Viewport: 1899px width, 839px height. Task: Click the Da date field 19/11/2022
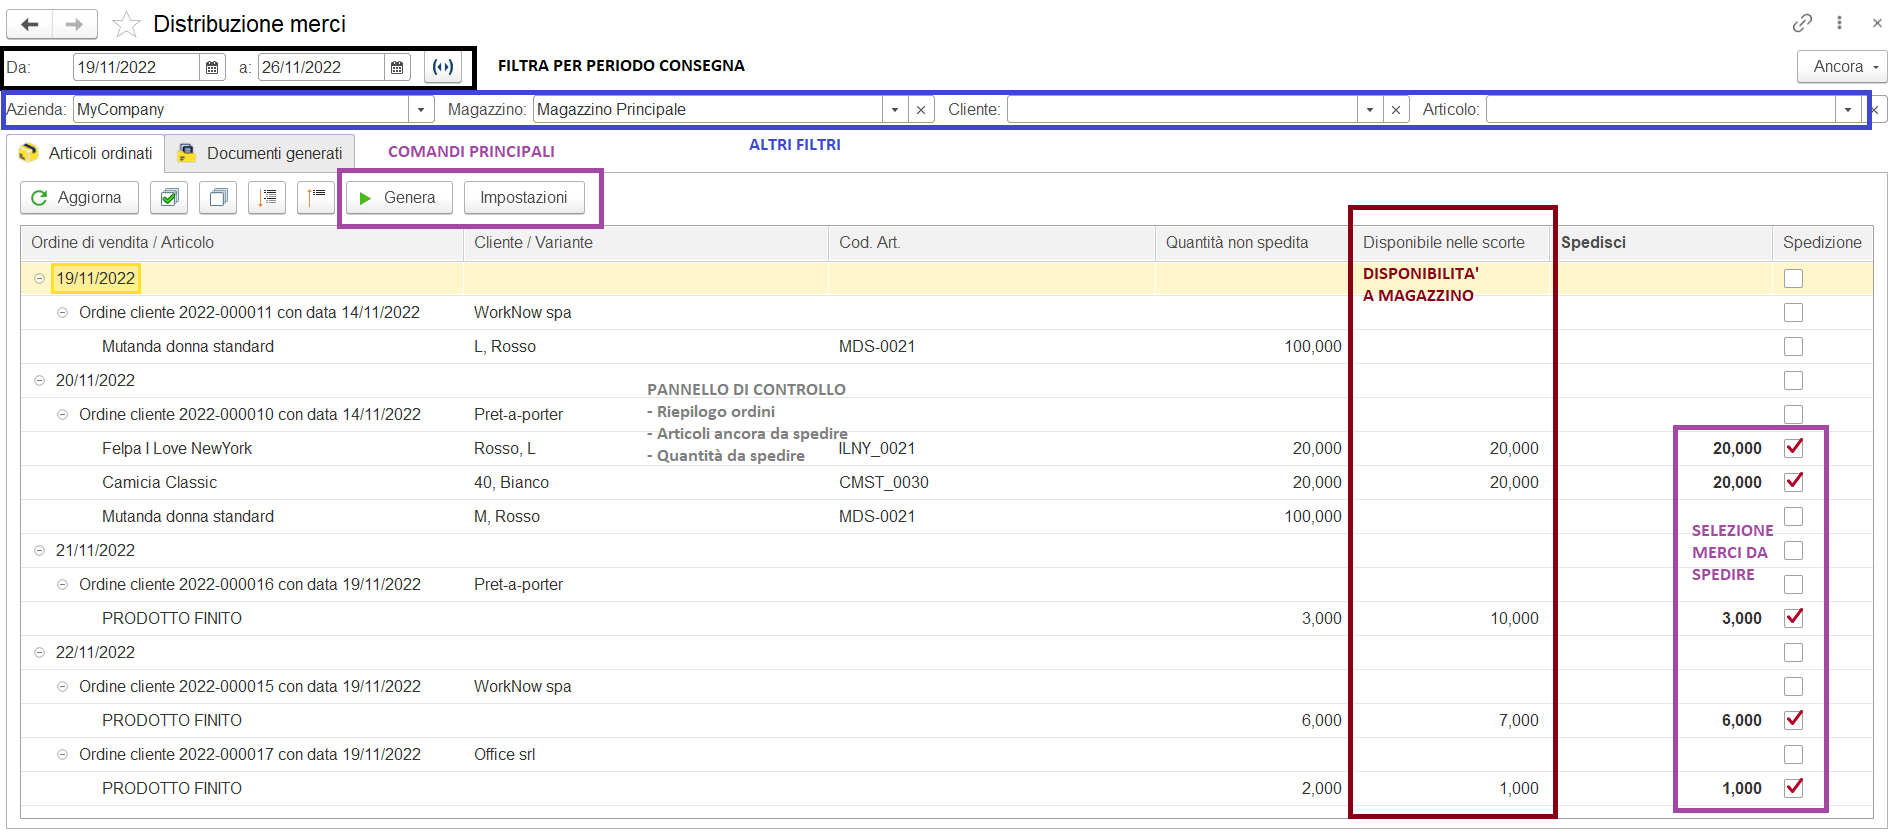(x=136, y=67)
